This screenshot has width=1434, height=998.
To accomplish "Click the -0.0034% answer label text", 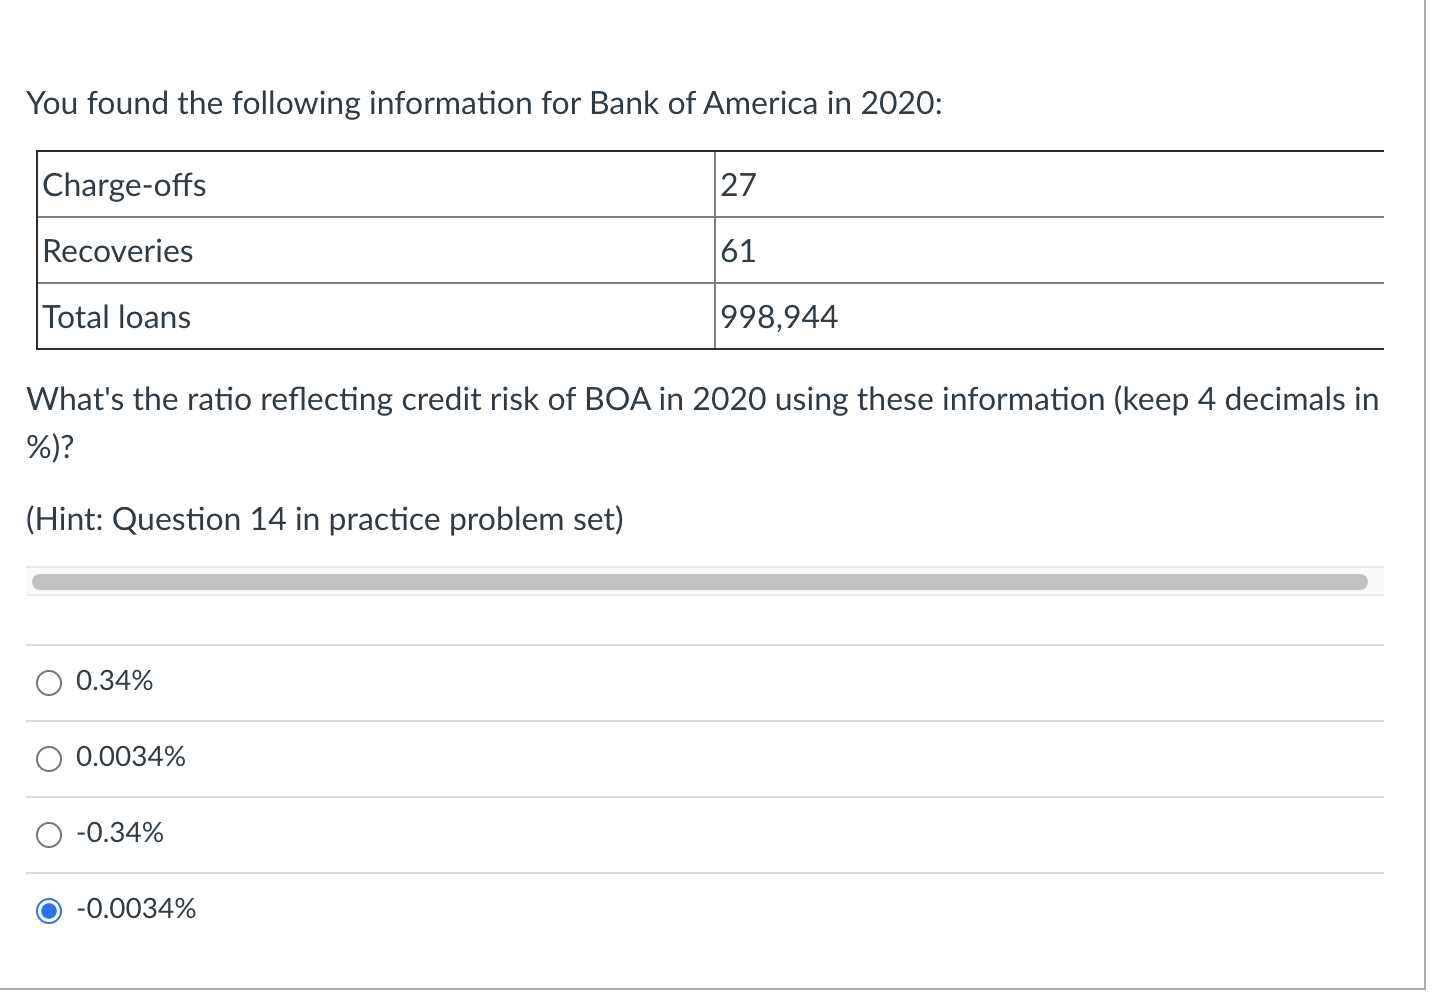I will point(136,909).
